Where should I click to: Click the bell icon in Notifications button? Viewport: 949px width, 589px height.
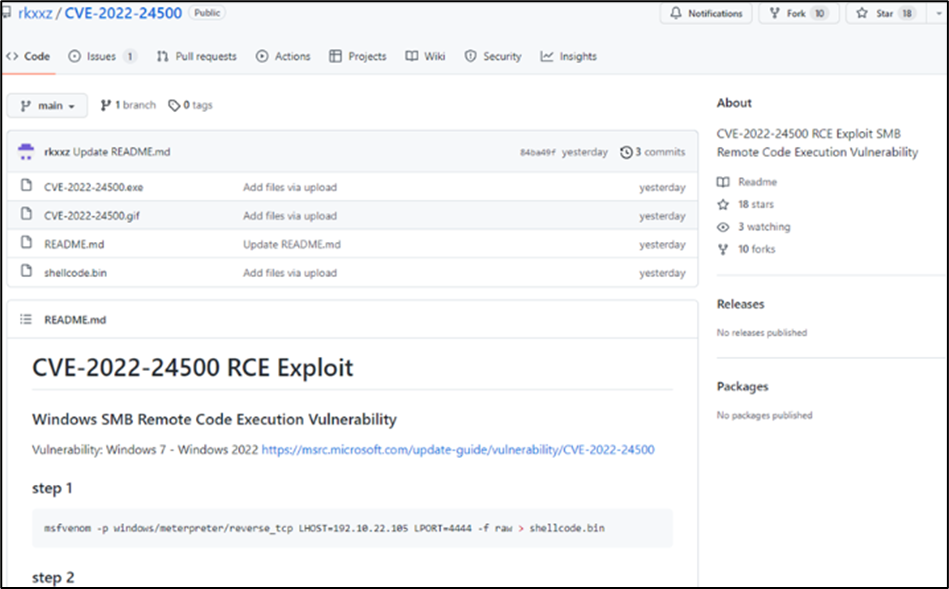click(675, 13)
